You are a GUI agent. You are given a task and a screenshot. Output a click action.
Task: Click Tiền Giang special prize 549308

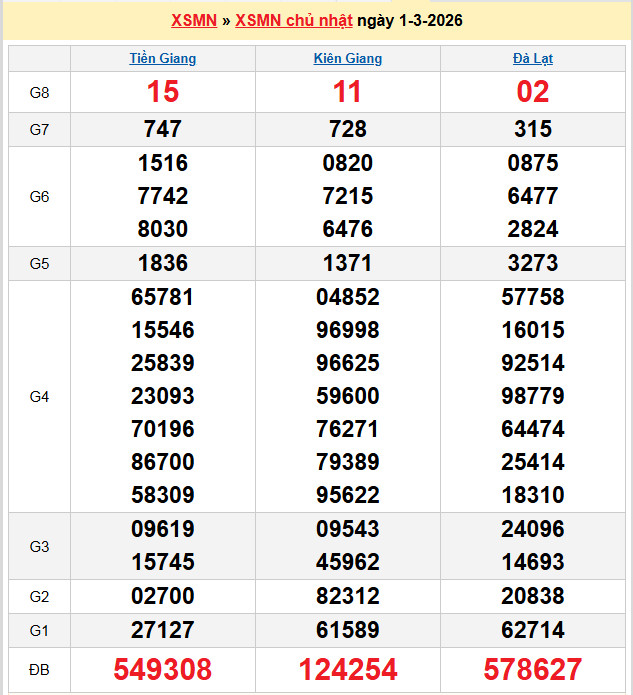point(163,669)
